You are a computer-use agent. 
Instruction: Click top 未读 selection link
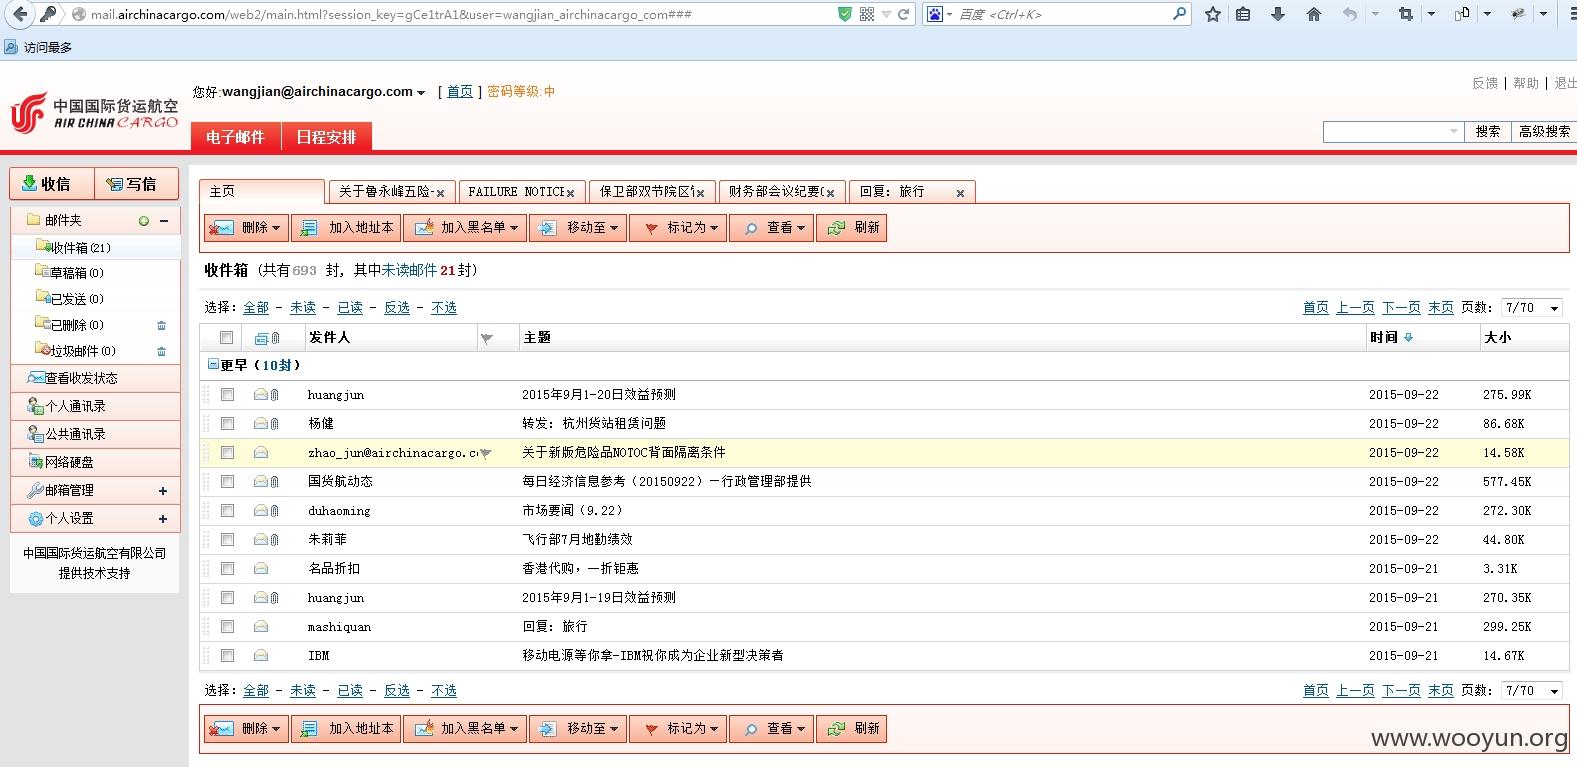click(303, 308)
